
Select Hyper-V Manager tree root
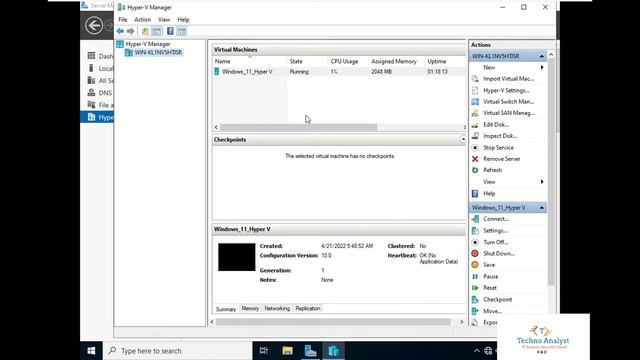click(148, 44)
